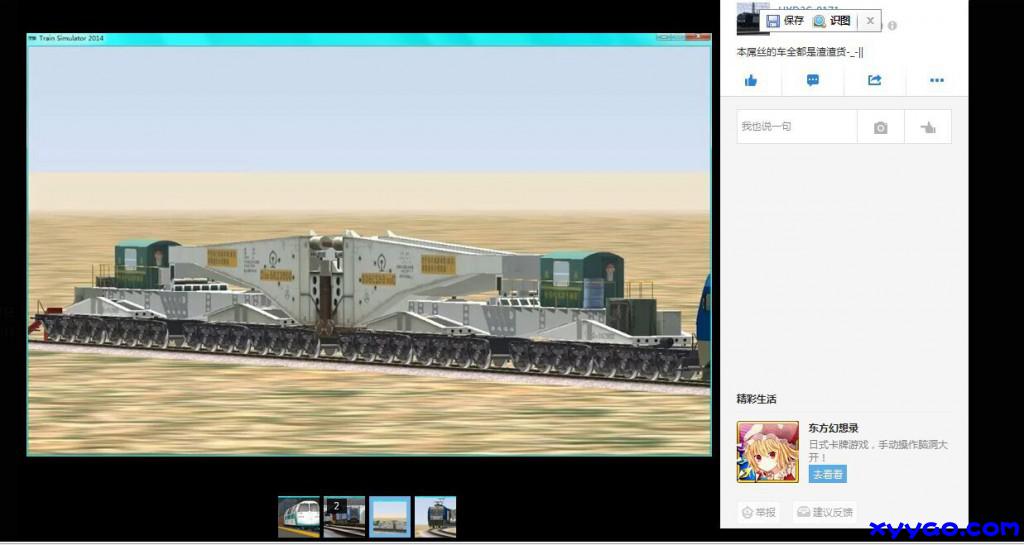Image resolution: width=1024 pixels, height=545 pixels.
Task: Open the three-dot more options menu
Action: [x=937, y=81]
